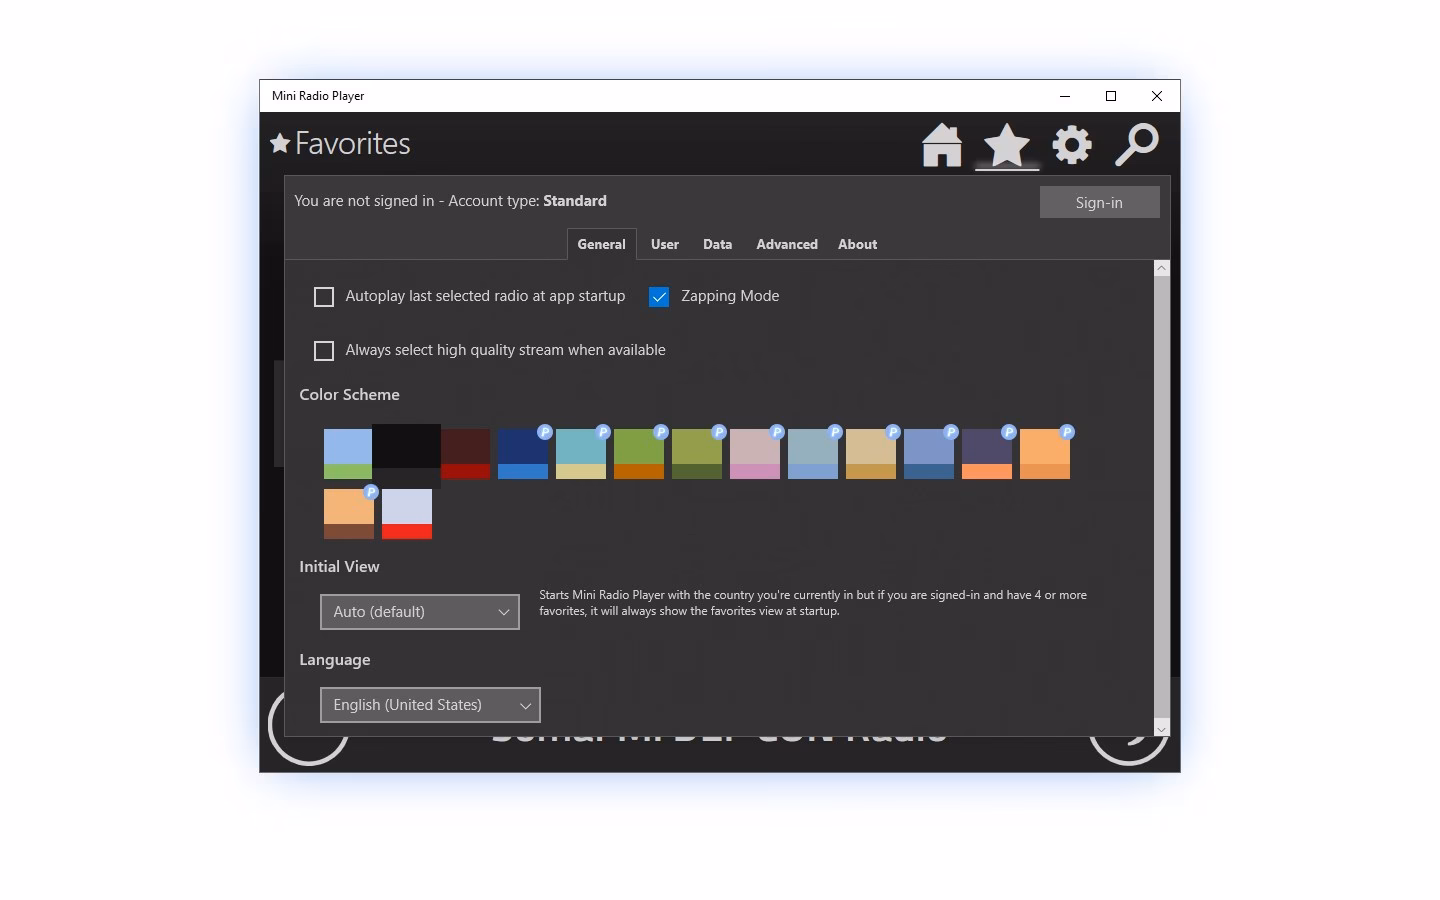1440x900 pixels.
Task: Open search with the magnifying glass icon
Action: click(1137, 145)
